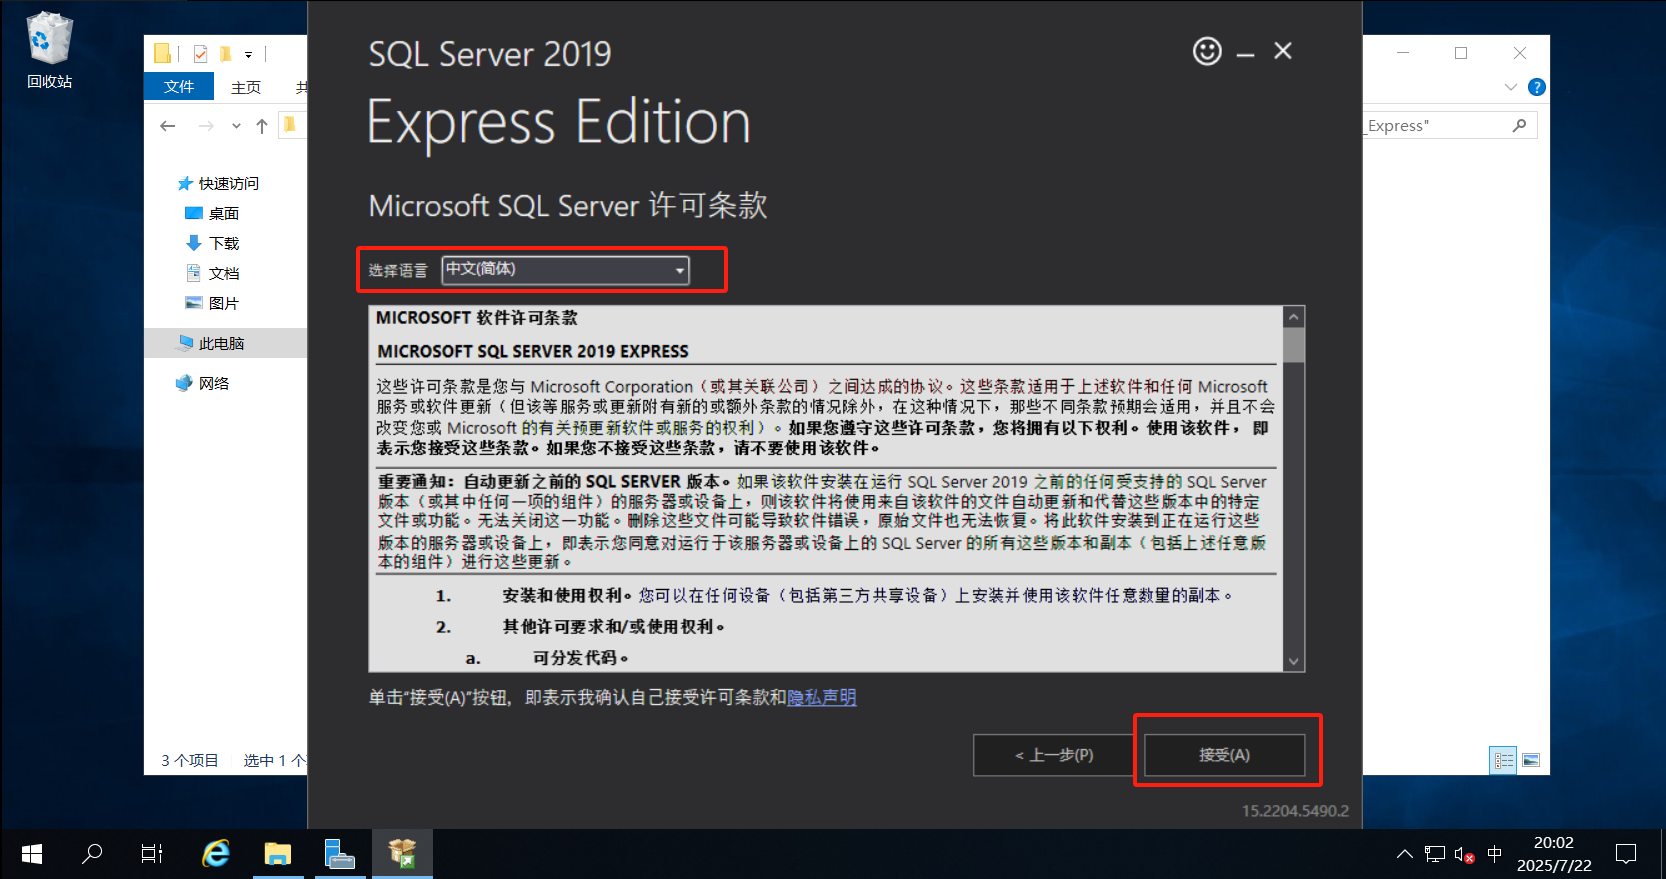1666x879 pixels.
Task: Switch to details view in File Explorer
Action: (1503, 761)
